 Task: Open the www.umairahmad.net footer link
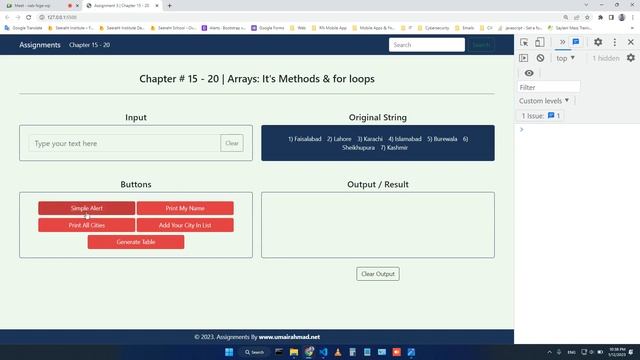[289, 337]
